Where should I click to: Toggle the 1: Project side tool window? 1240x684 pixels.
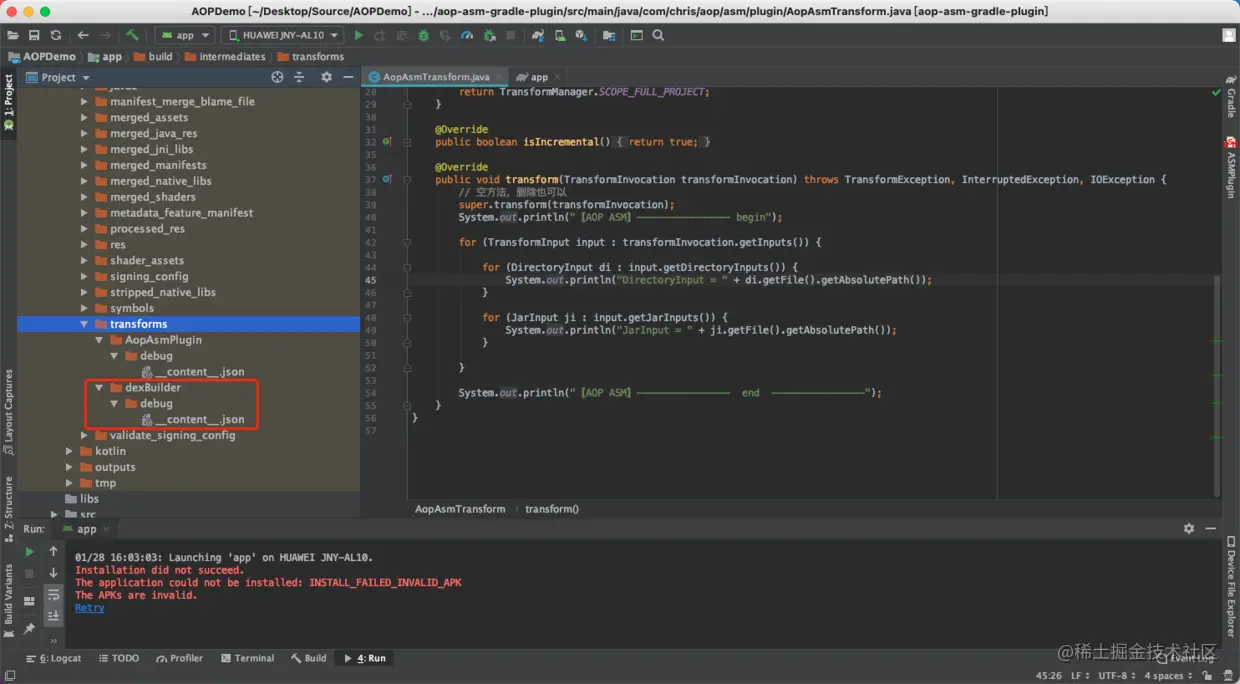click(9, 104)
